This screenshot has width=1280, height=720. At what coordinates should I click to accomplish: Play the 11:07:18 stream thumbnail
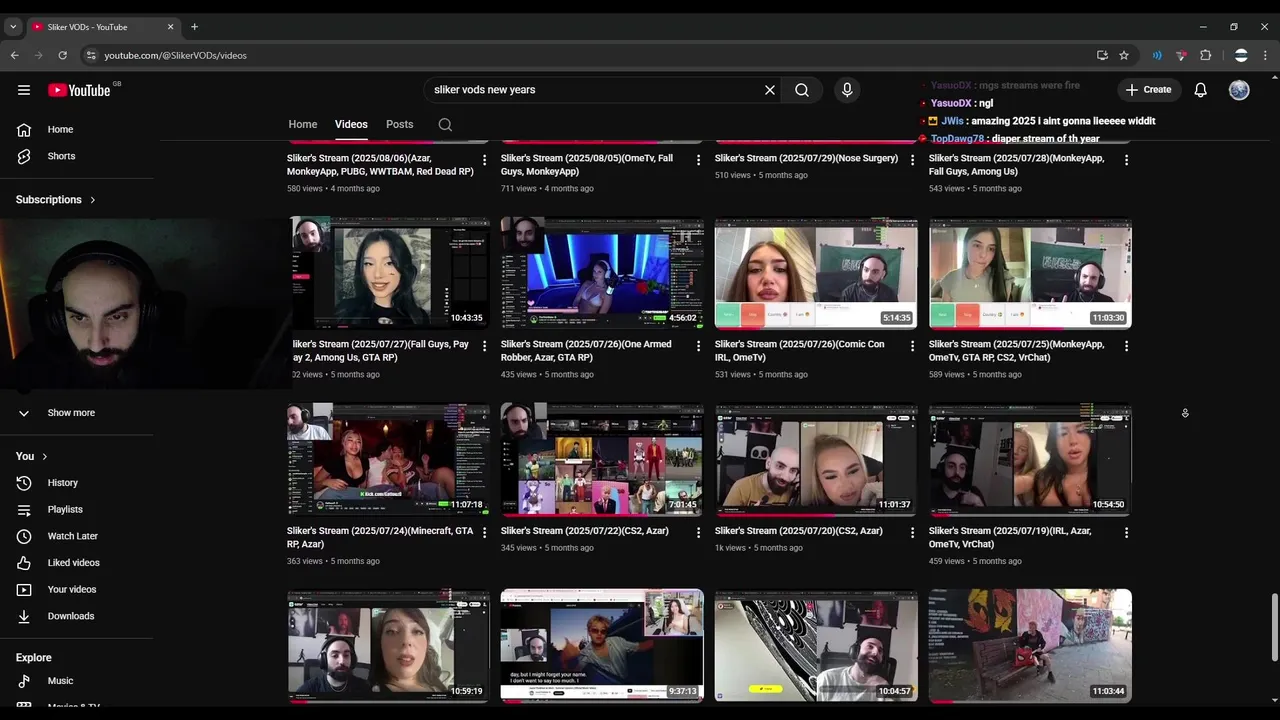388,460
